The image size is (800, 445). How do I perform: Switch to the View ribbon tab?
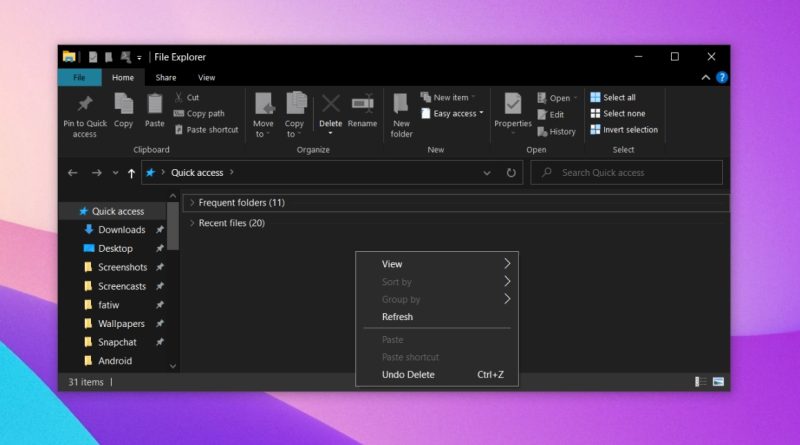207,78
